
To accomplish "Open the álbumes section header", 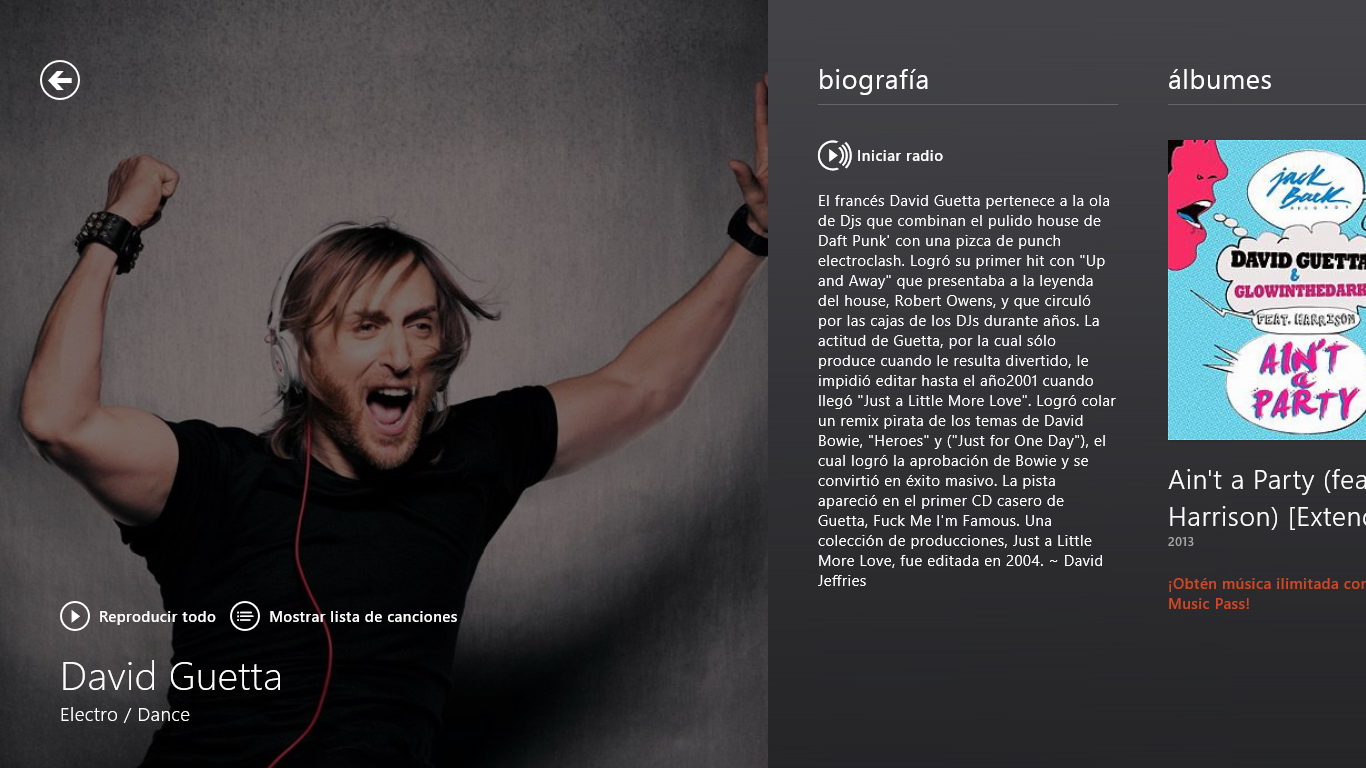I will [1220, 80].
